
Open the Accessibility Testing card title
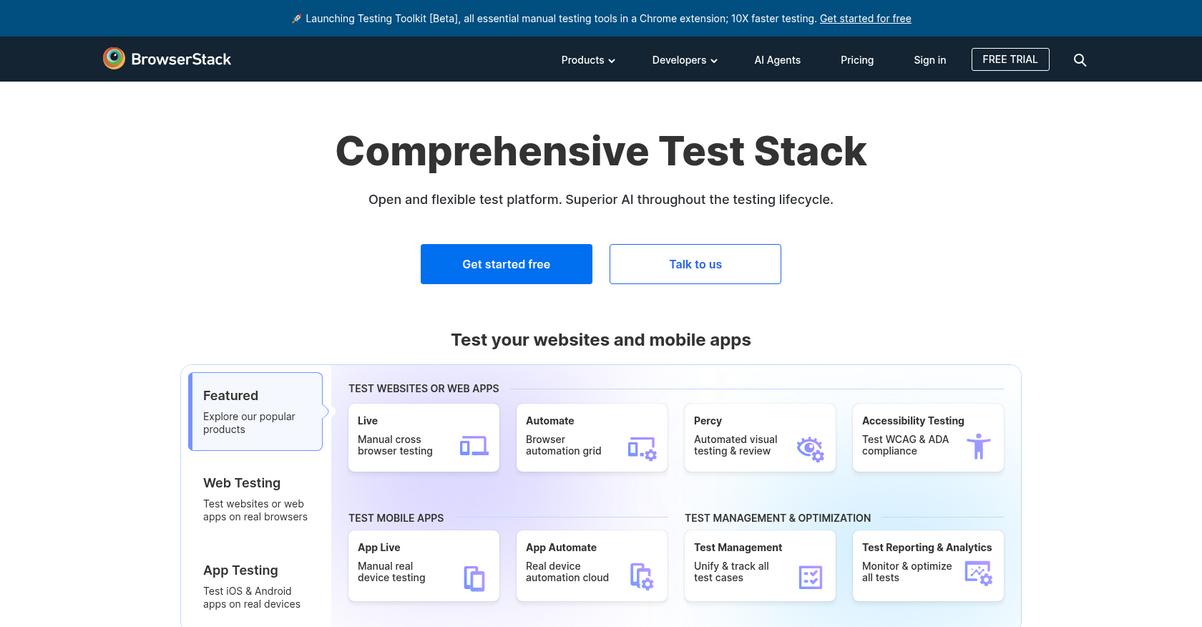913,421
